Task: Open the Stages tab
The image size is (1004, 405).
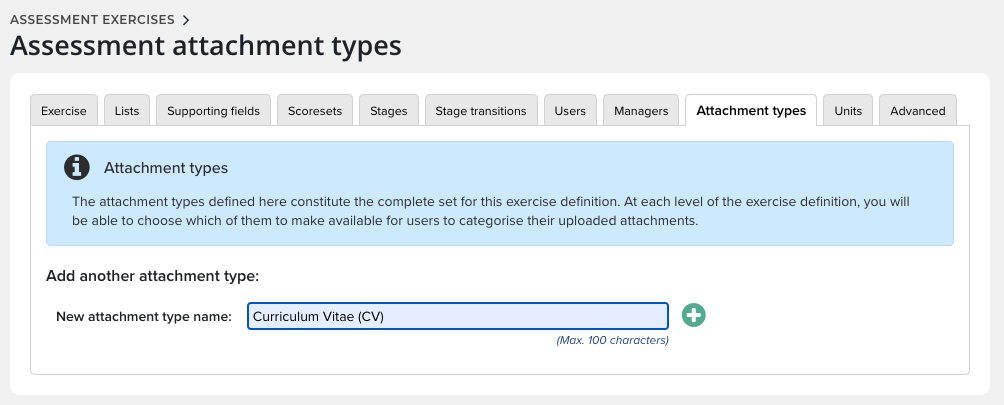Action: 388,111
